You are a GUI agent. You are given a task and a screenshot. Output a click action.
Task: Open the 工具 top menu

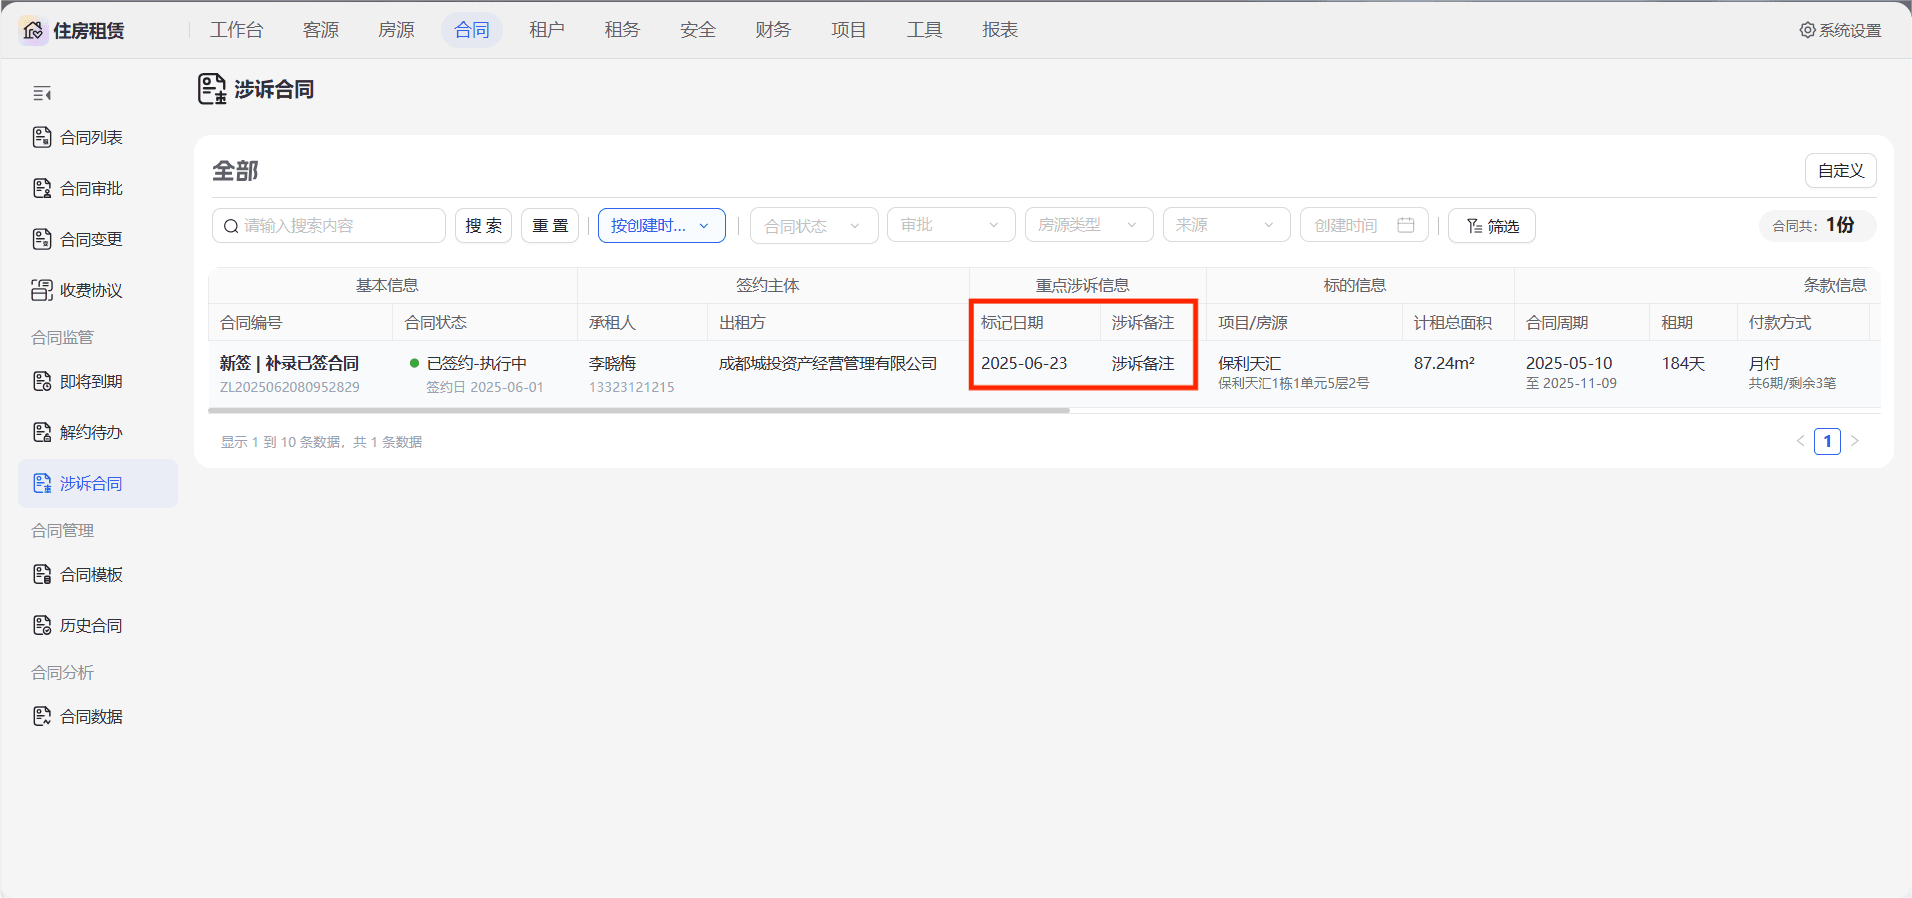coord(924,30)
